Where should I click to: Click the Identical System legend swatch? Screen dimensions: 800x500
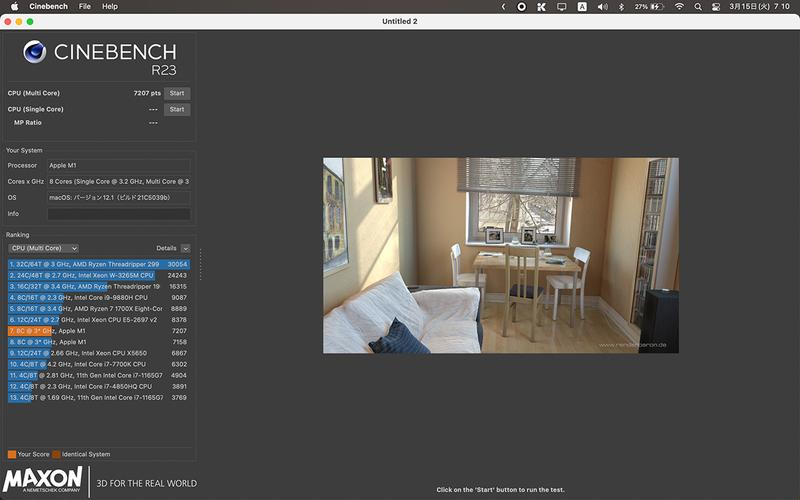(x=56, y=454)
